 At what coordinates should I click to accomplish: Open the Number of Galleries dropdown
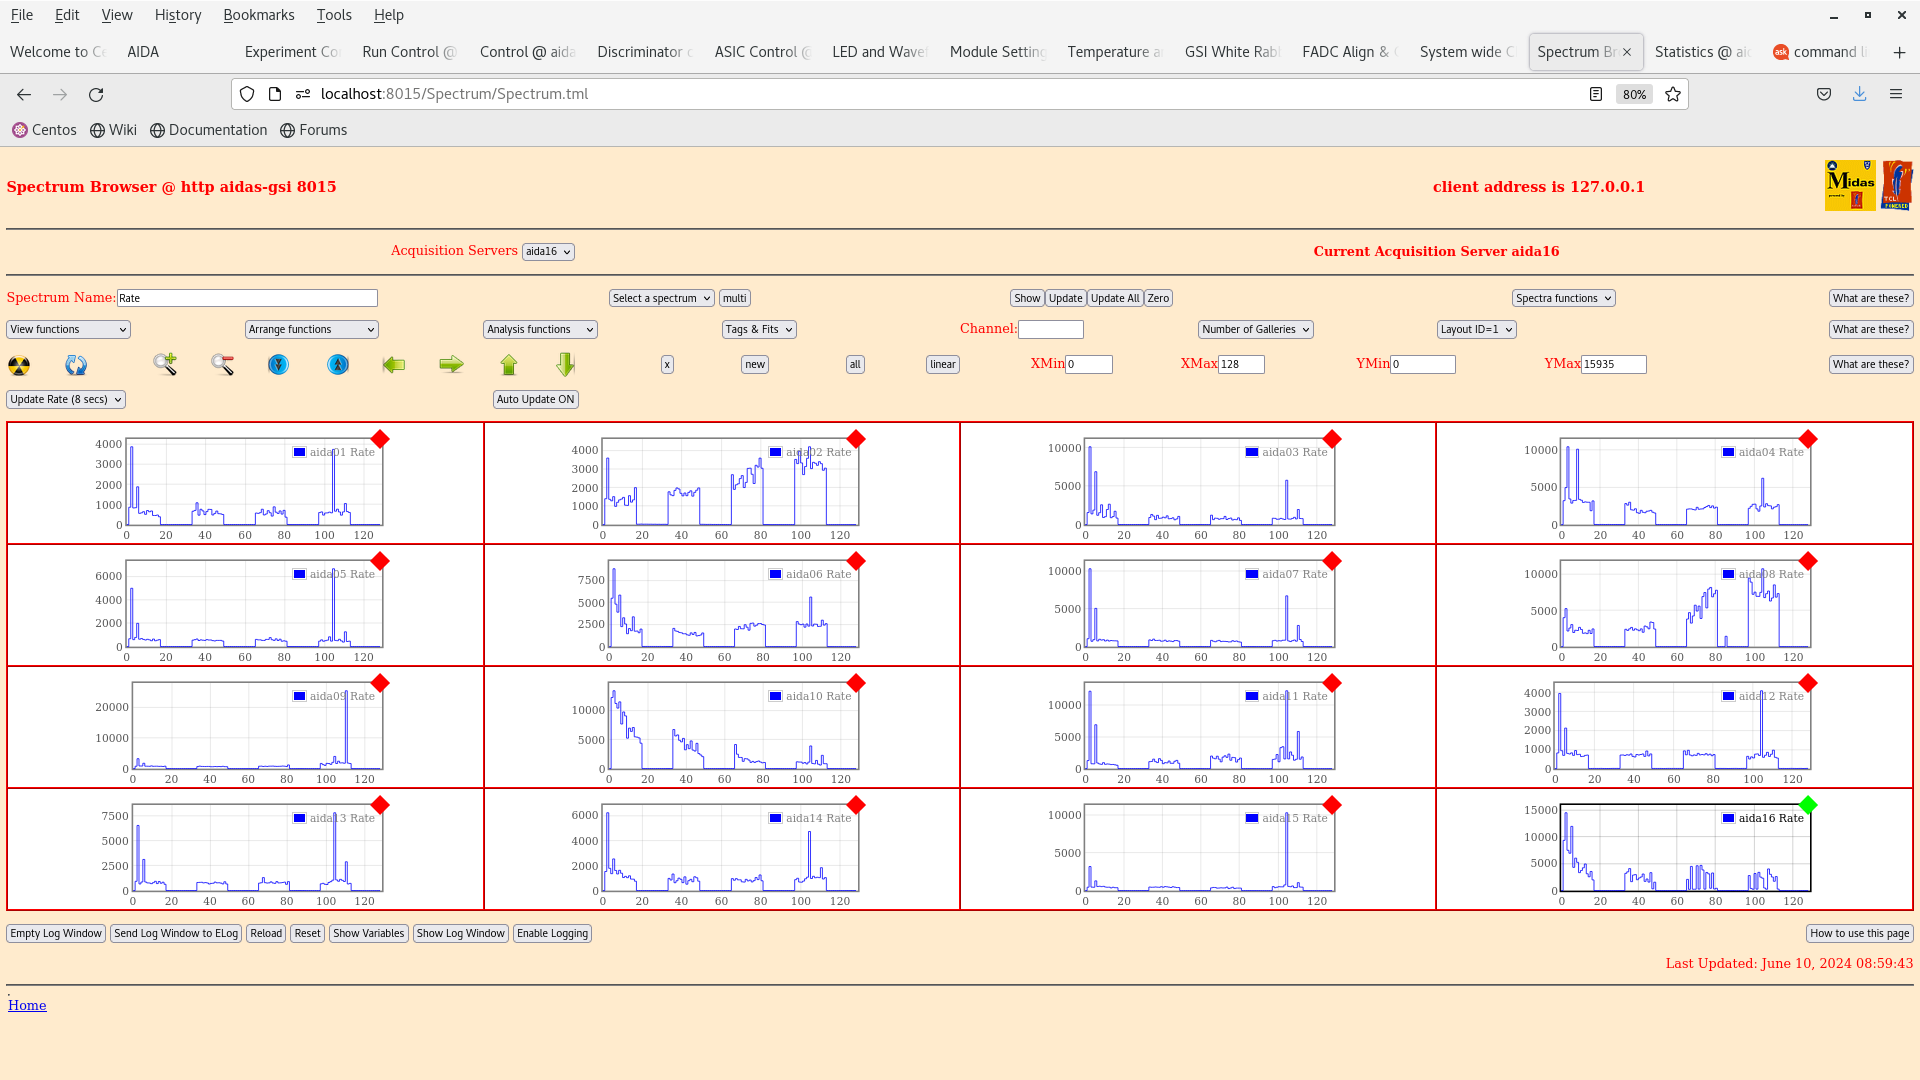click(x=1255, y=329)
